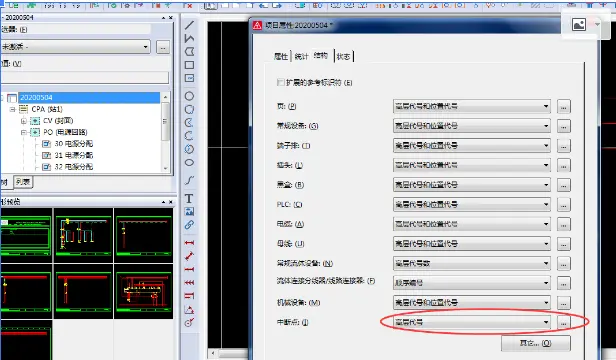Click the ... button next to navigator filter

tap(163, 47)
